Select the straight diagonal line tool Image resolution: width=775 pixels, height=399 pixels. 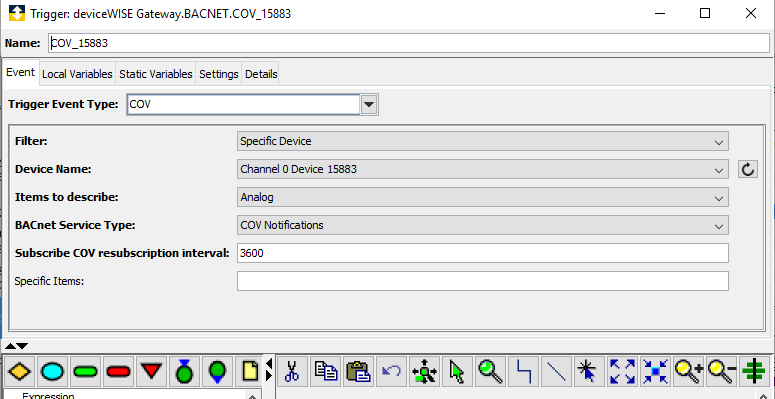pos(557,371)
